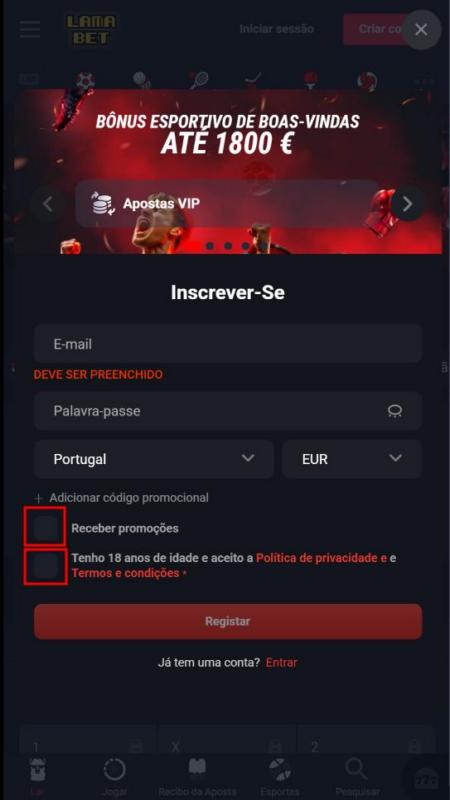Open the Termos e condições link
Image resolution: width=450 pixels, height=800 pixels.
(126, 573)
